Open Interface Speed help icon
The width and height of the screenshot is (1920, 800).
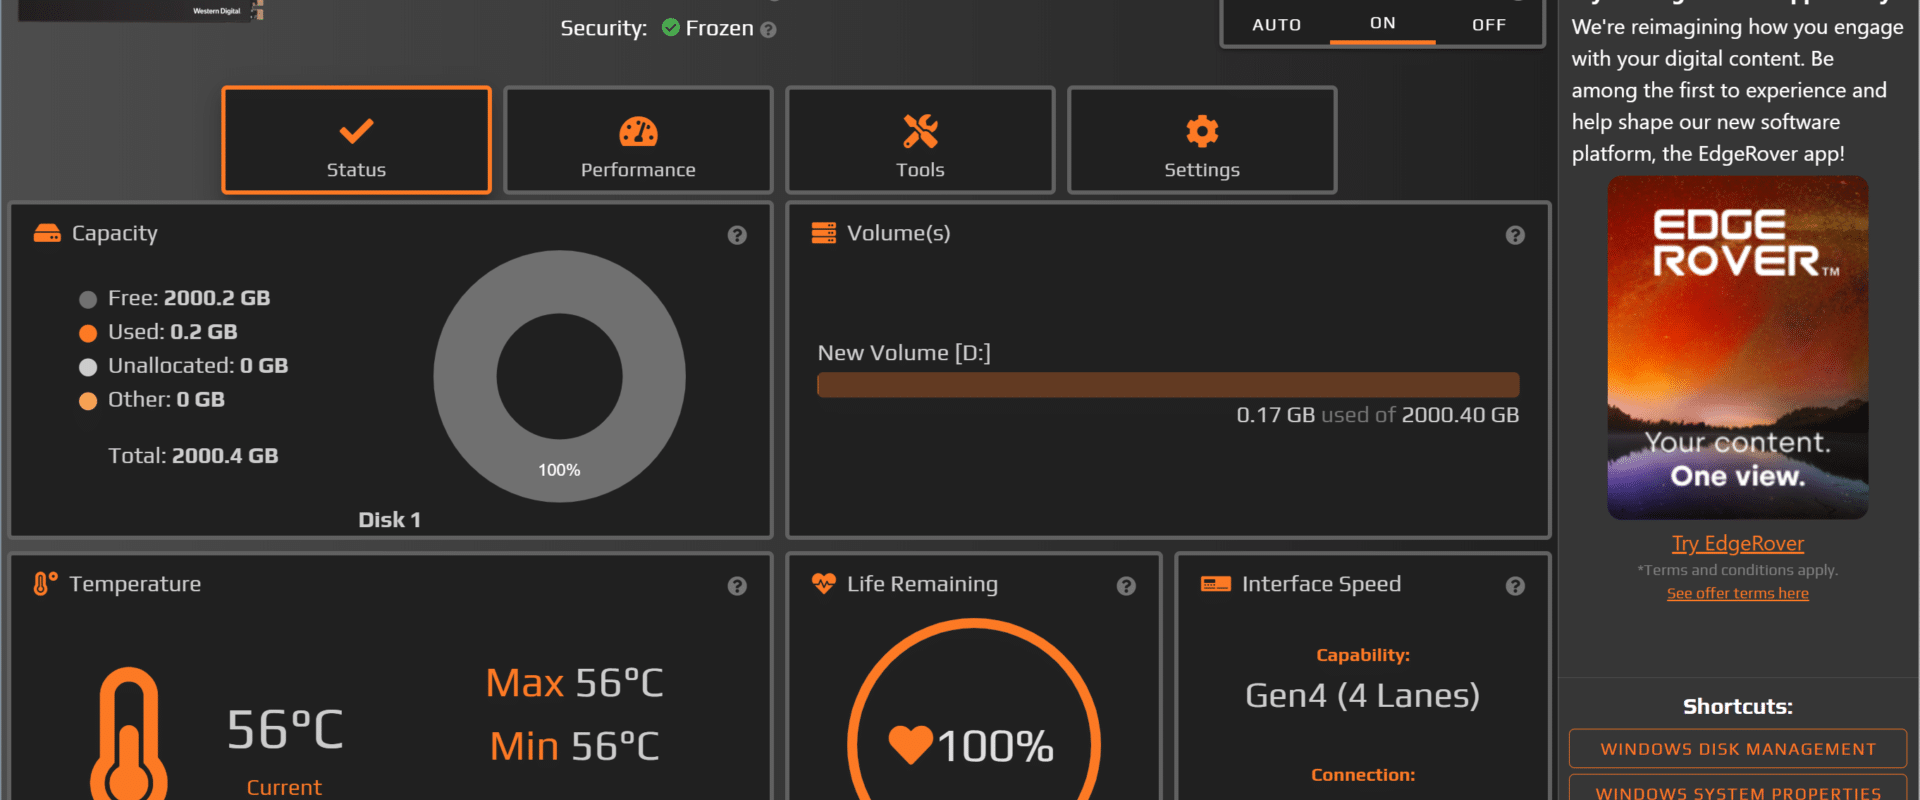pos(1515,586)
